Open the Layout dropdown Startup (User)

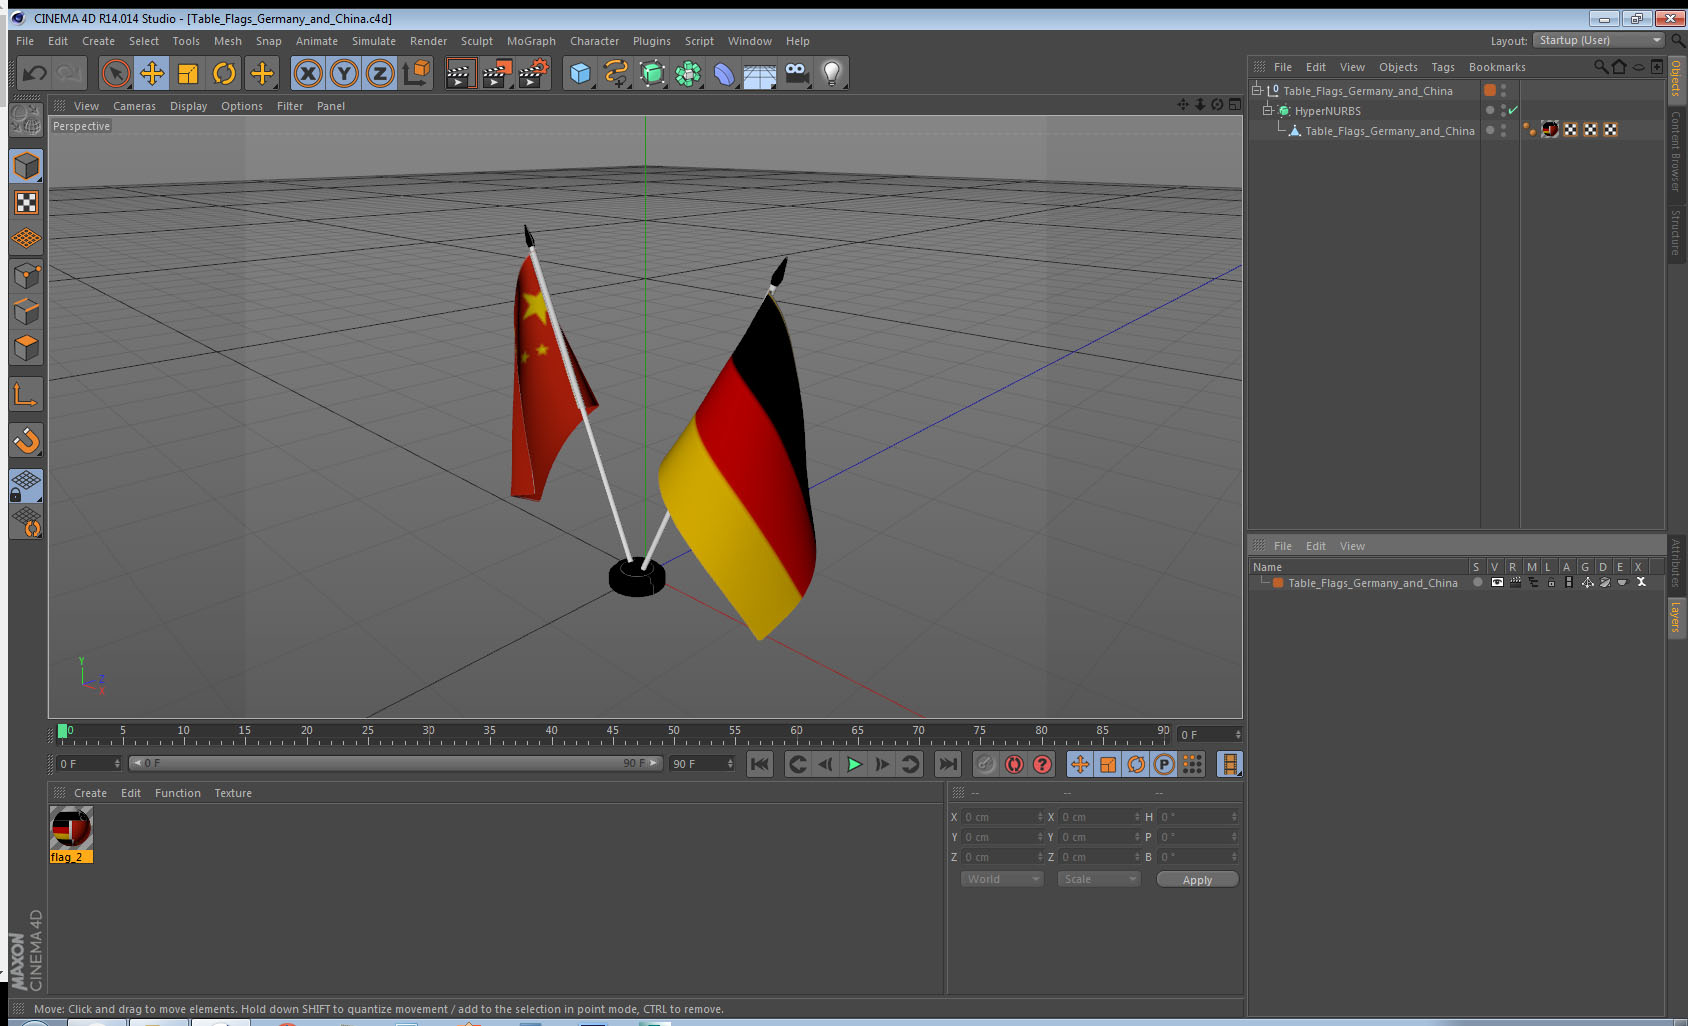[x=1599, y=40]
